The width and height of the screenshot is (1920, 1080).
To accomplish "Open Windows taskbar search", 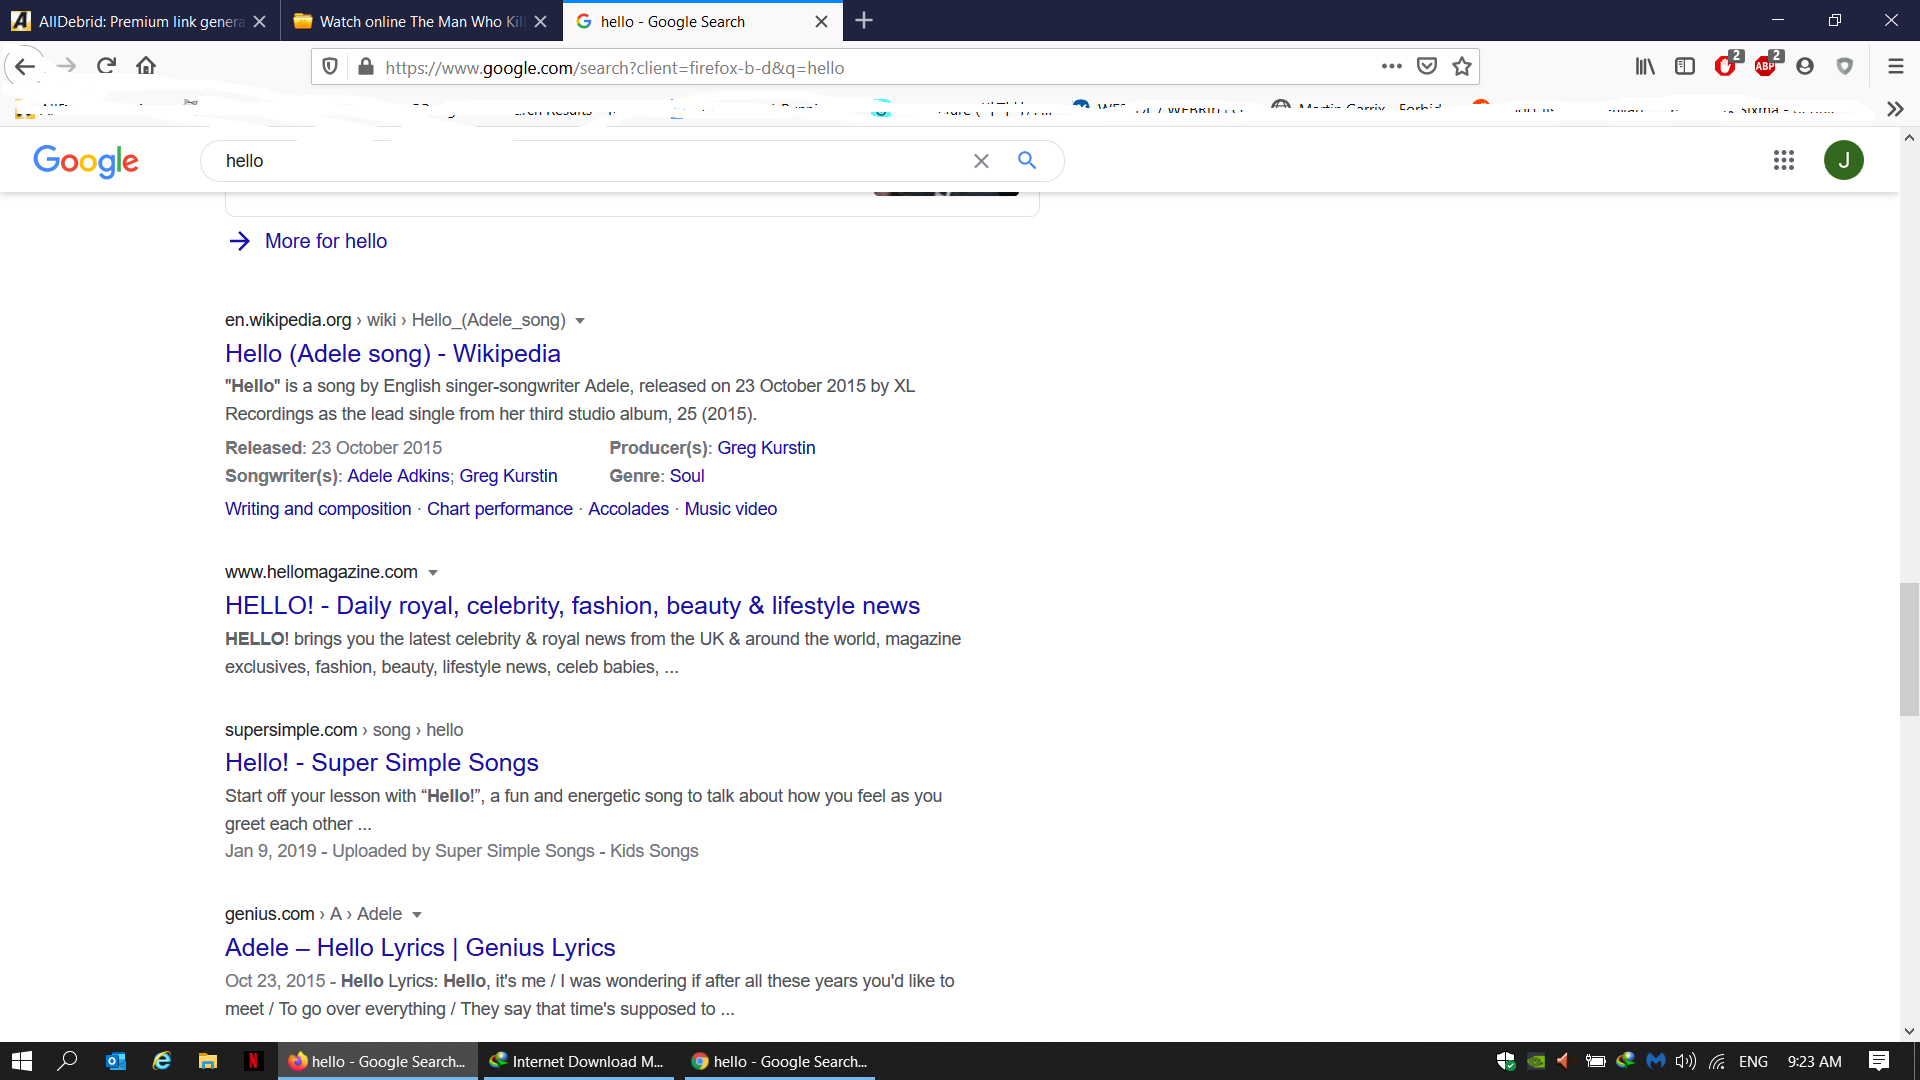I will pos(68,1061).
